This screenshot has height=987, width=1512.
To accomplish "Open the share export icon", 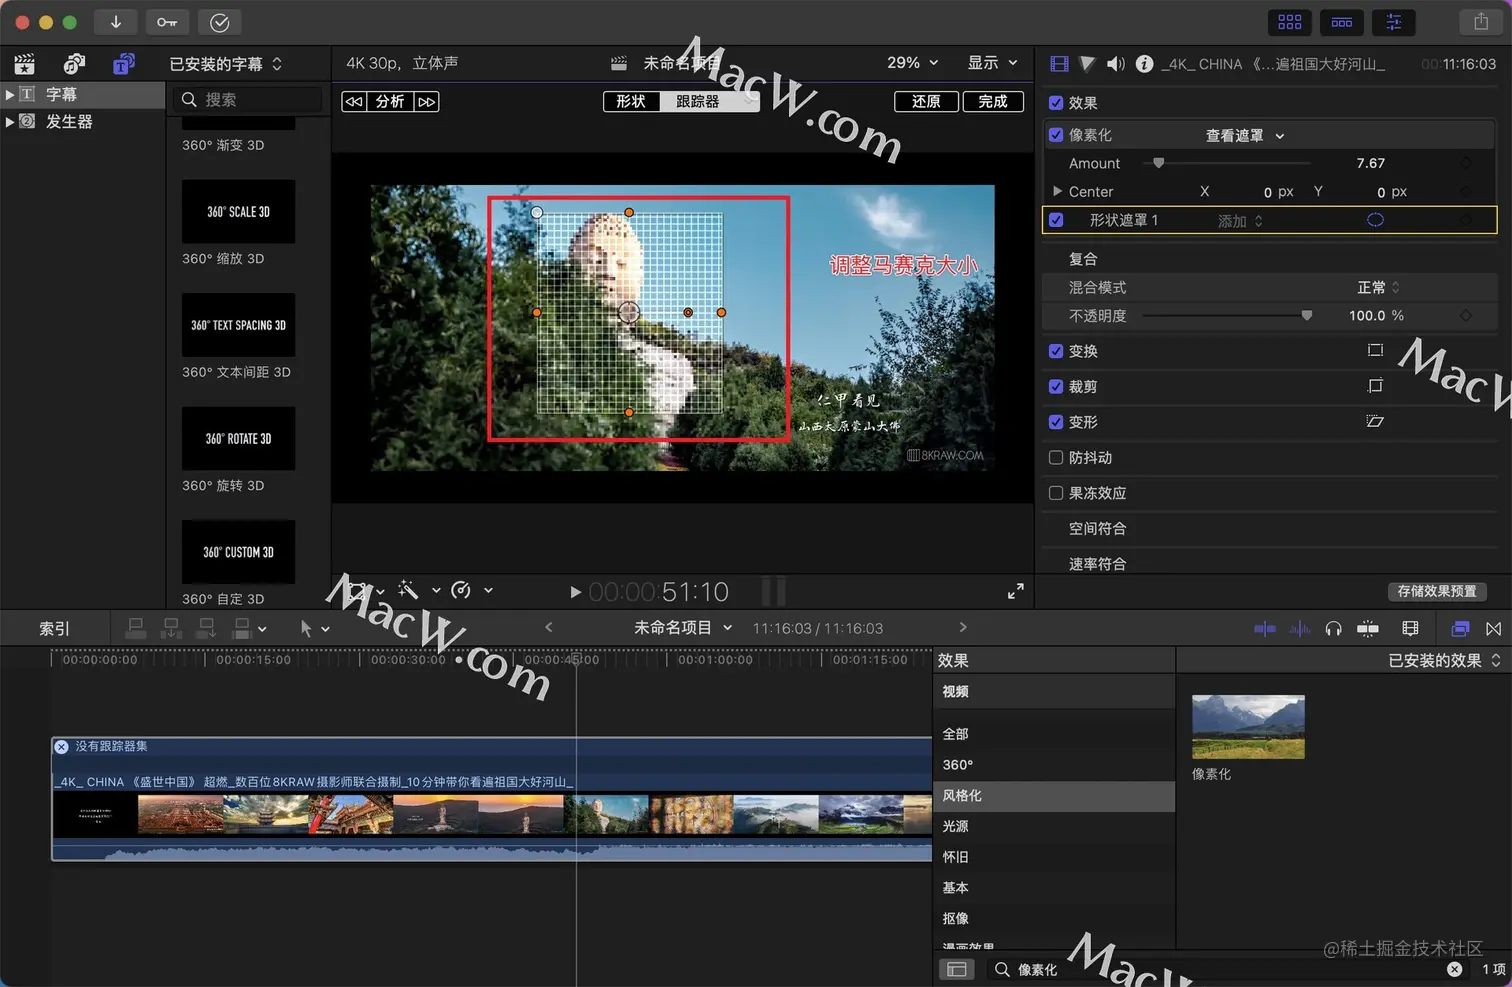I will [x=1481, y=22].
